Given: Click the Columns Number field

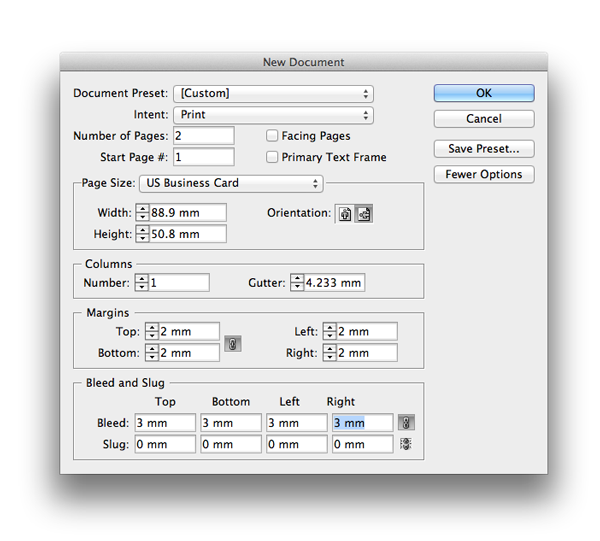Looking at the screenshot, I should [179, 283].
